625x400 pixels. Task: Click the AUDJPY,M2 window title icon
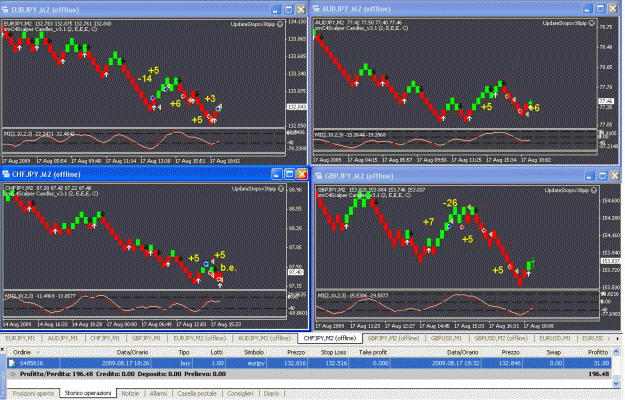point(316,8)
